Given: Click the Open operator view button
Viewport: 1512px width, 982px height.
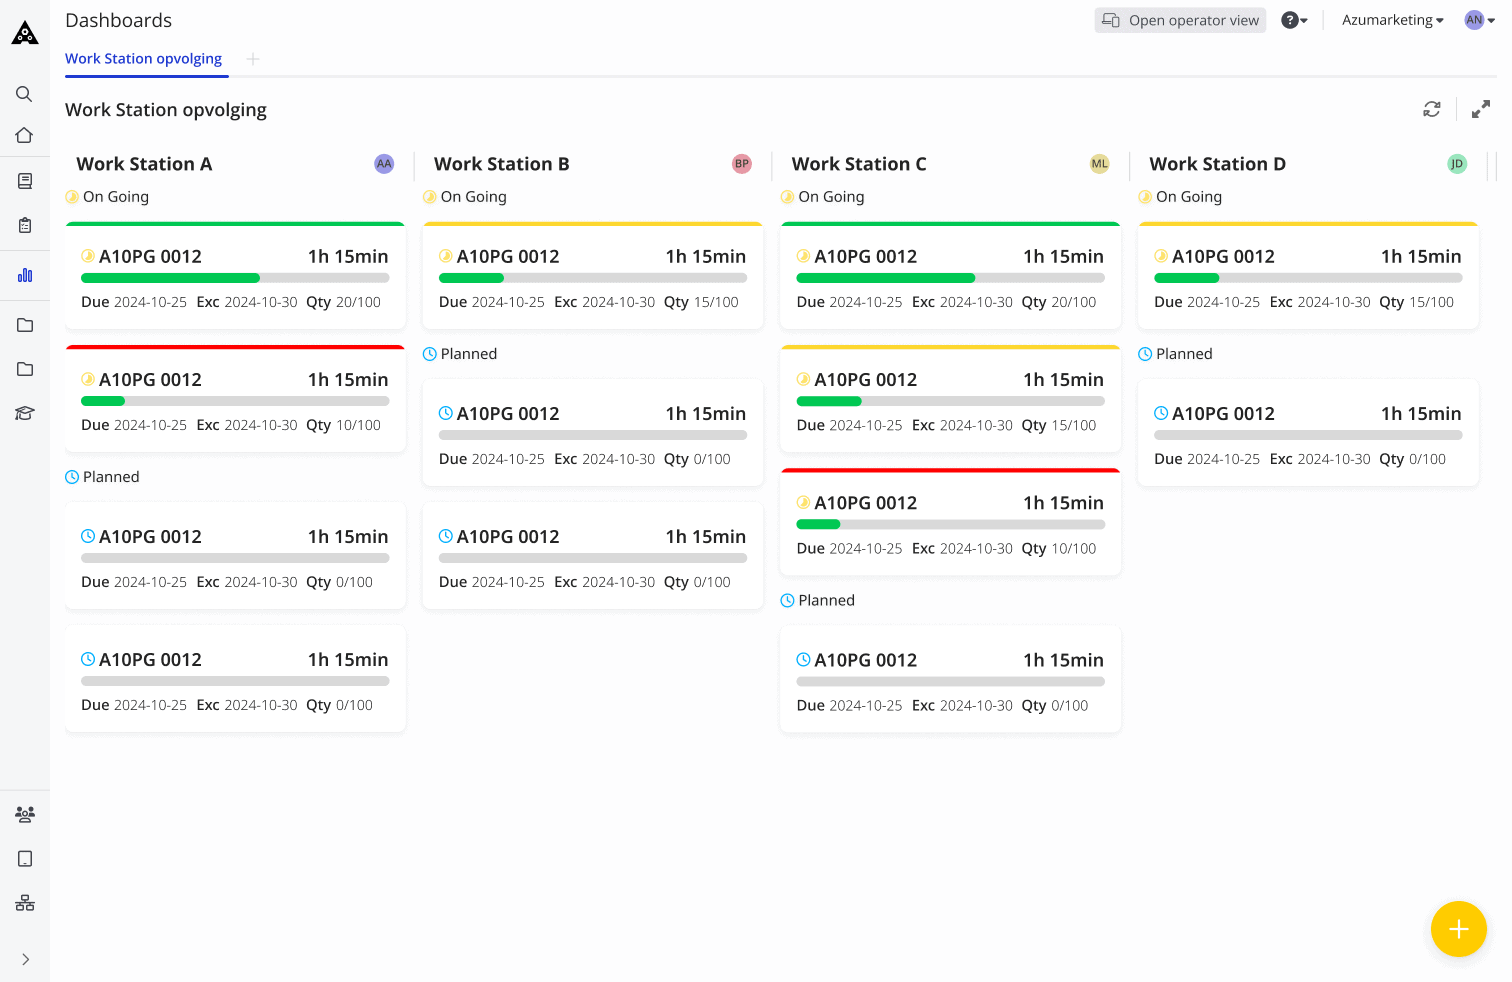Looking at the screenshot, I should click(x=1180, y=19).
